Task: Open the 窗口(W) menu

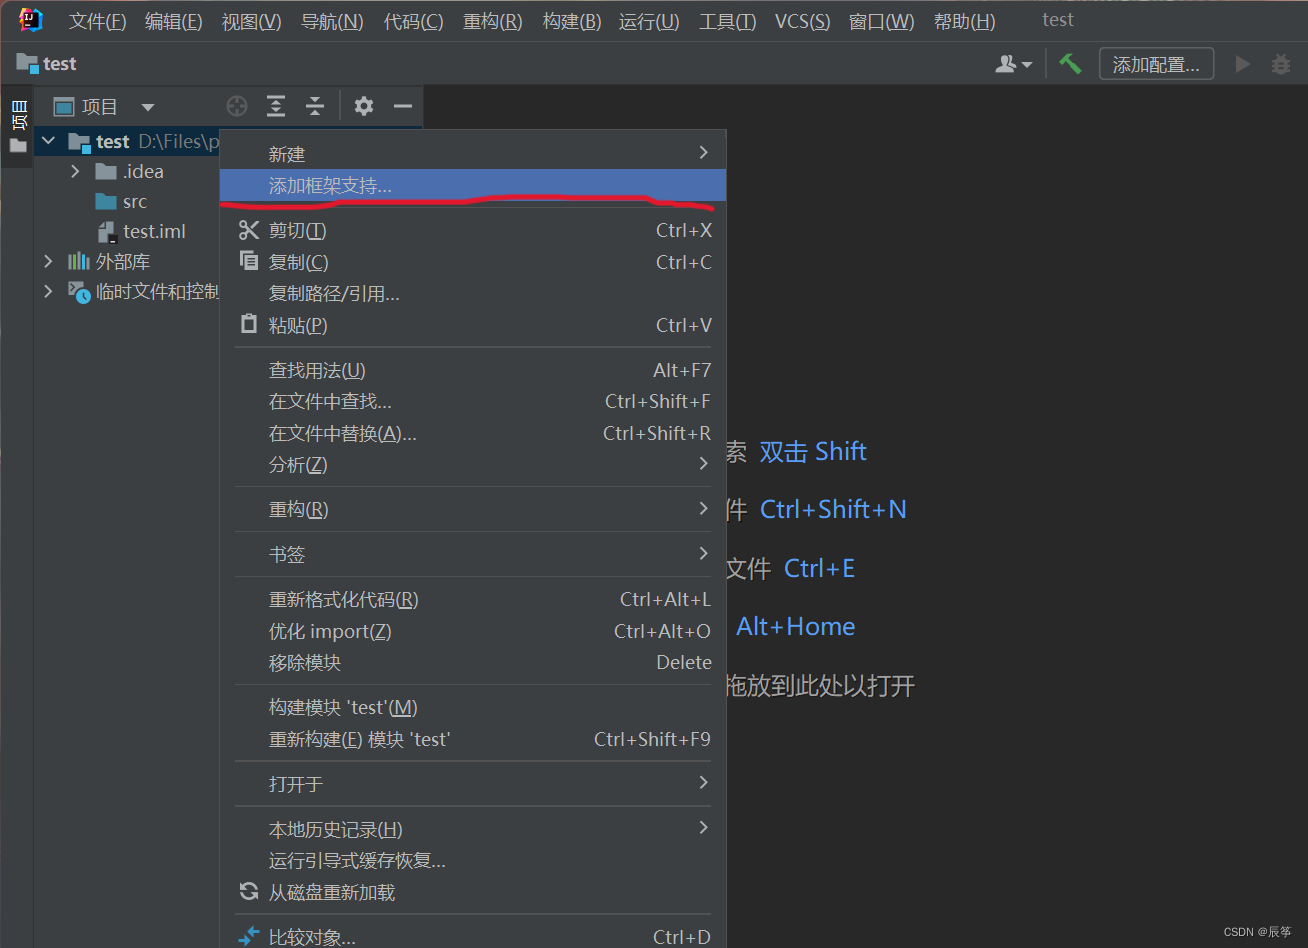Action: click(x=881, y=21)
